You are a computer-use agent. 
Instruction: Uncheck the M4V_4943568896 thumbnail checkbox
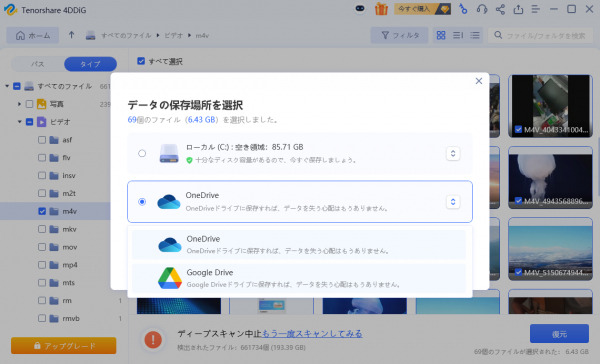518,201
